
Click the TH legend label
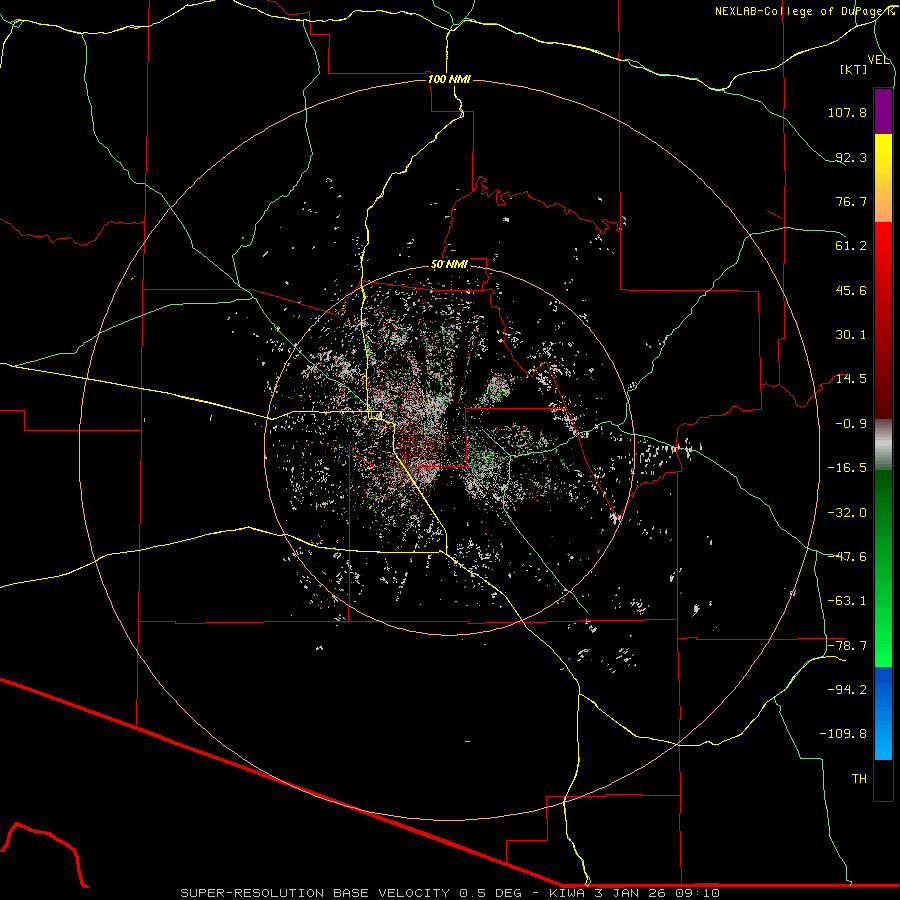[x=859, y=779]
